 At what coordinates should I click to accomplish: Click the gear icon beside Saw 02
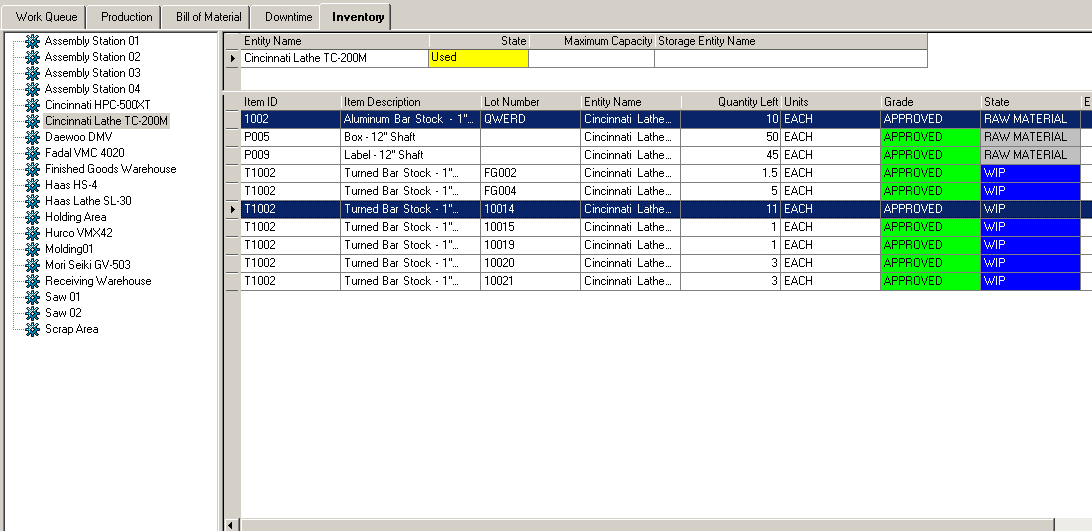[x=32, y=314]
